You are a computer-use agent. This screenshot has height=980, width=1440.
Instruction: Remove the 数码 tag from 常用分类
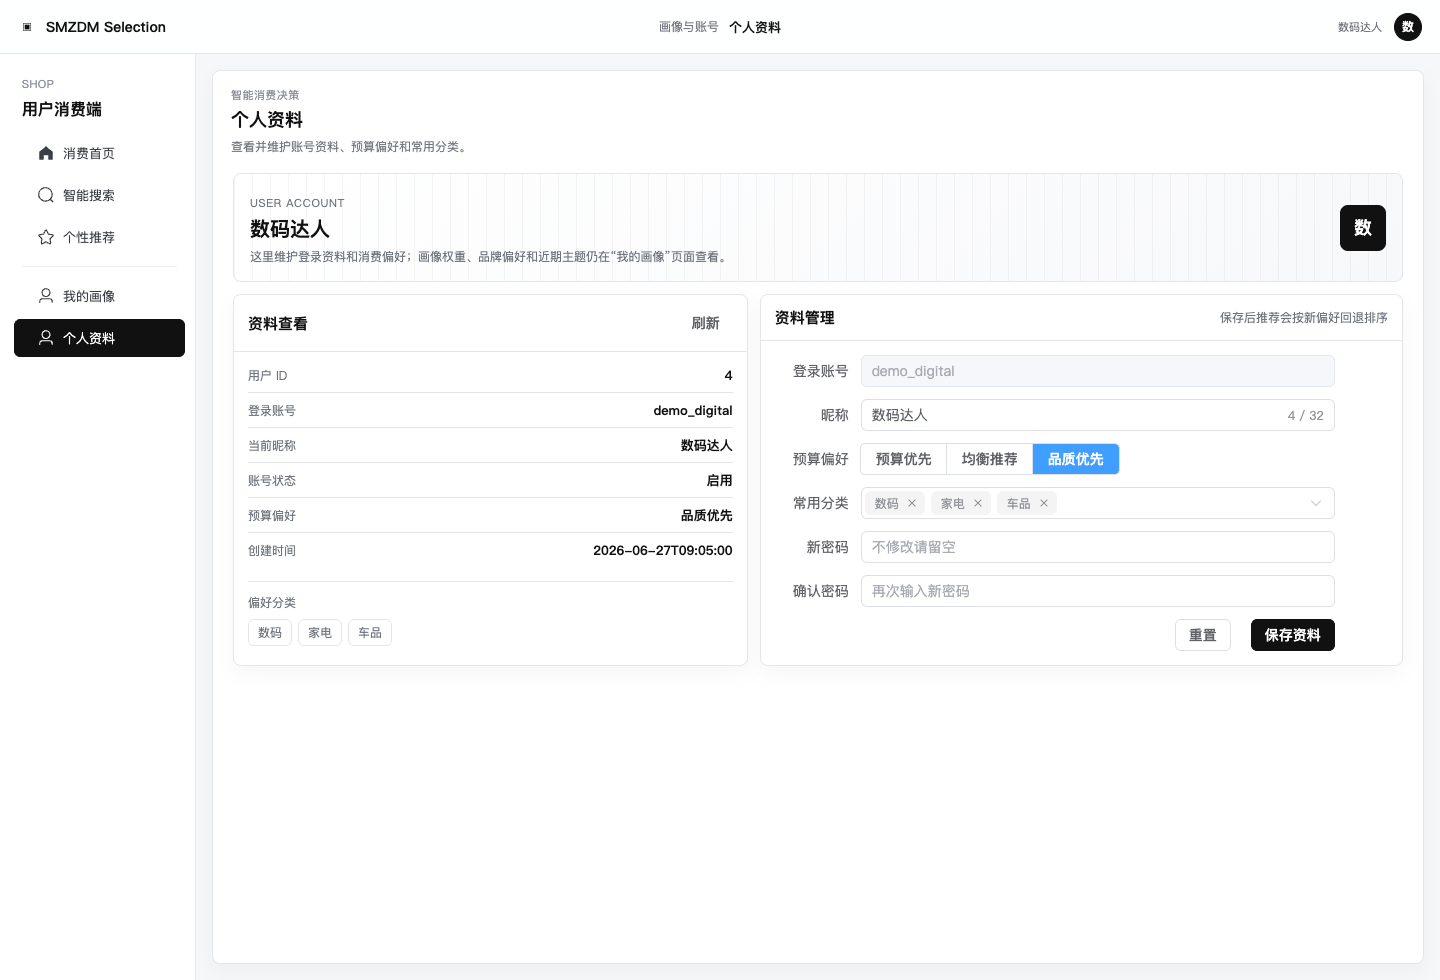912,503
